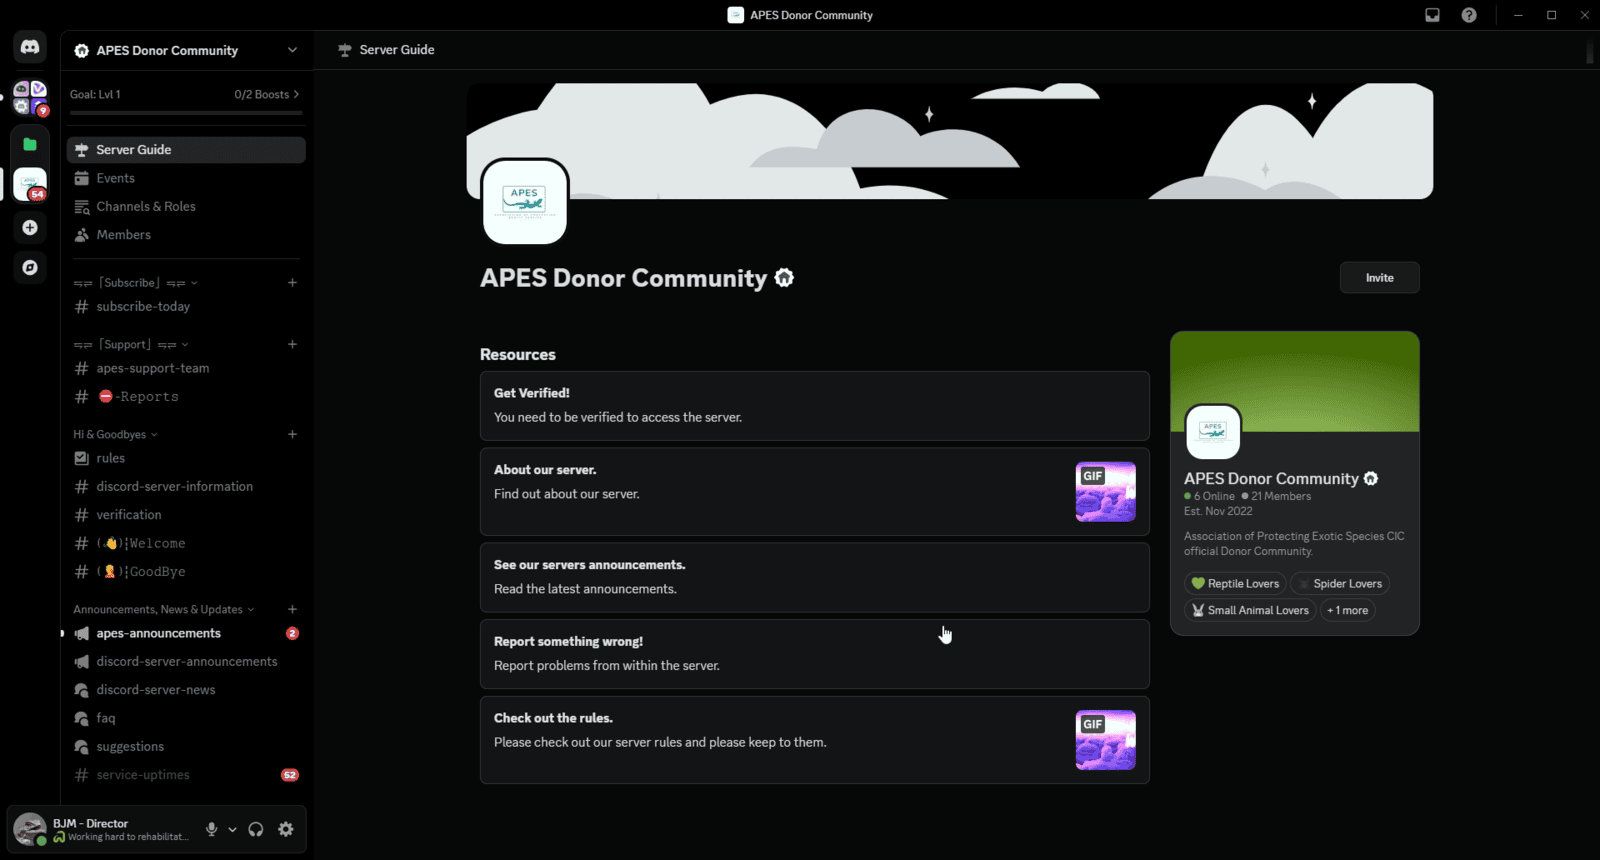1600x860 pixels.
Task: Click the Invite button
Action: point(1379,278)
